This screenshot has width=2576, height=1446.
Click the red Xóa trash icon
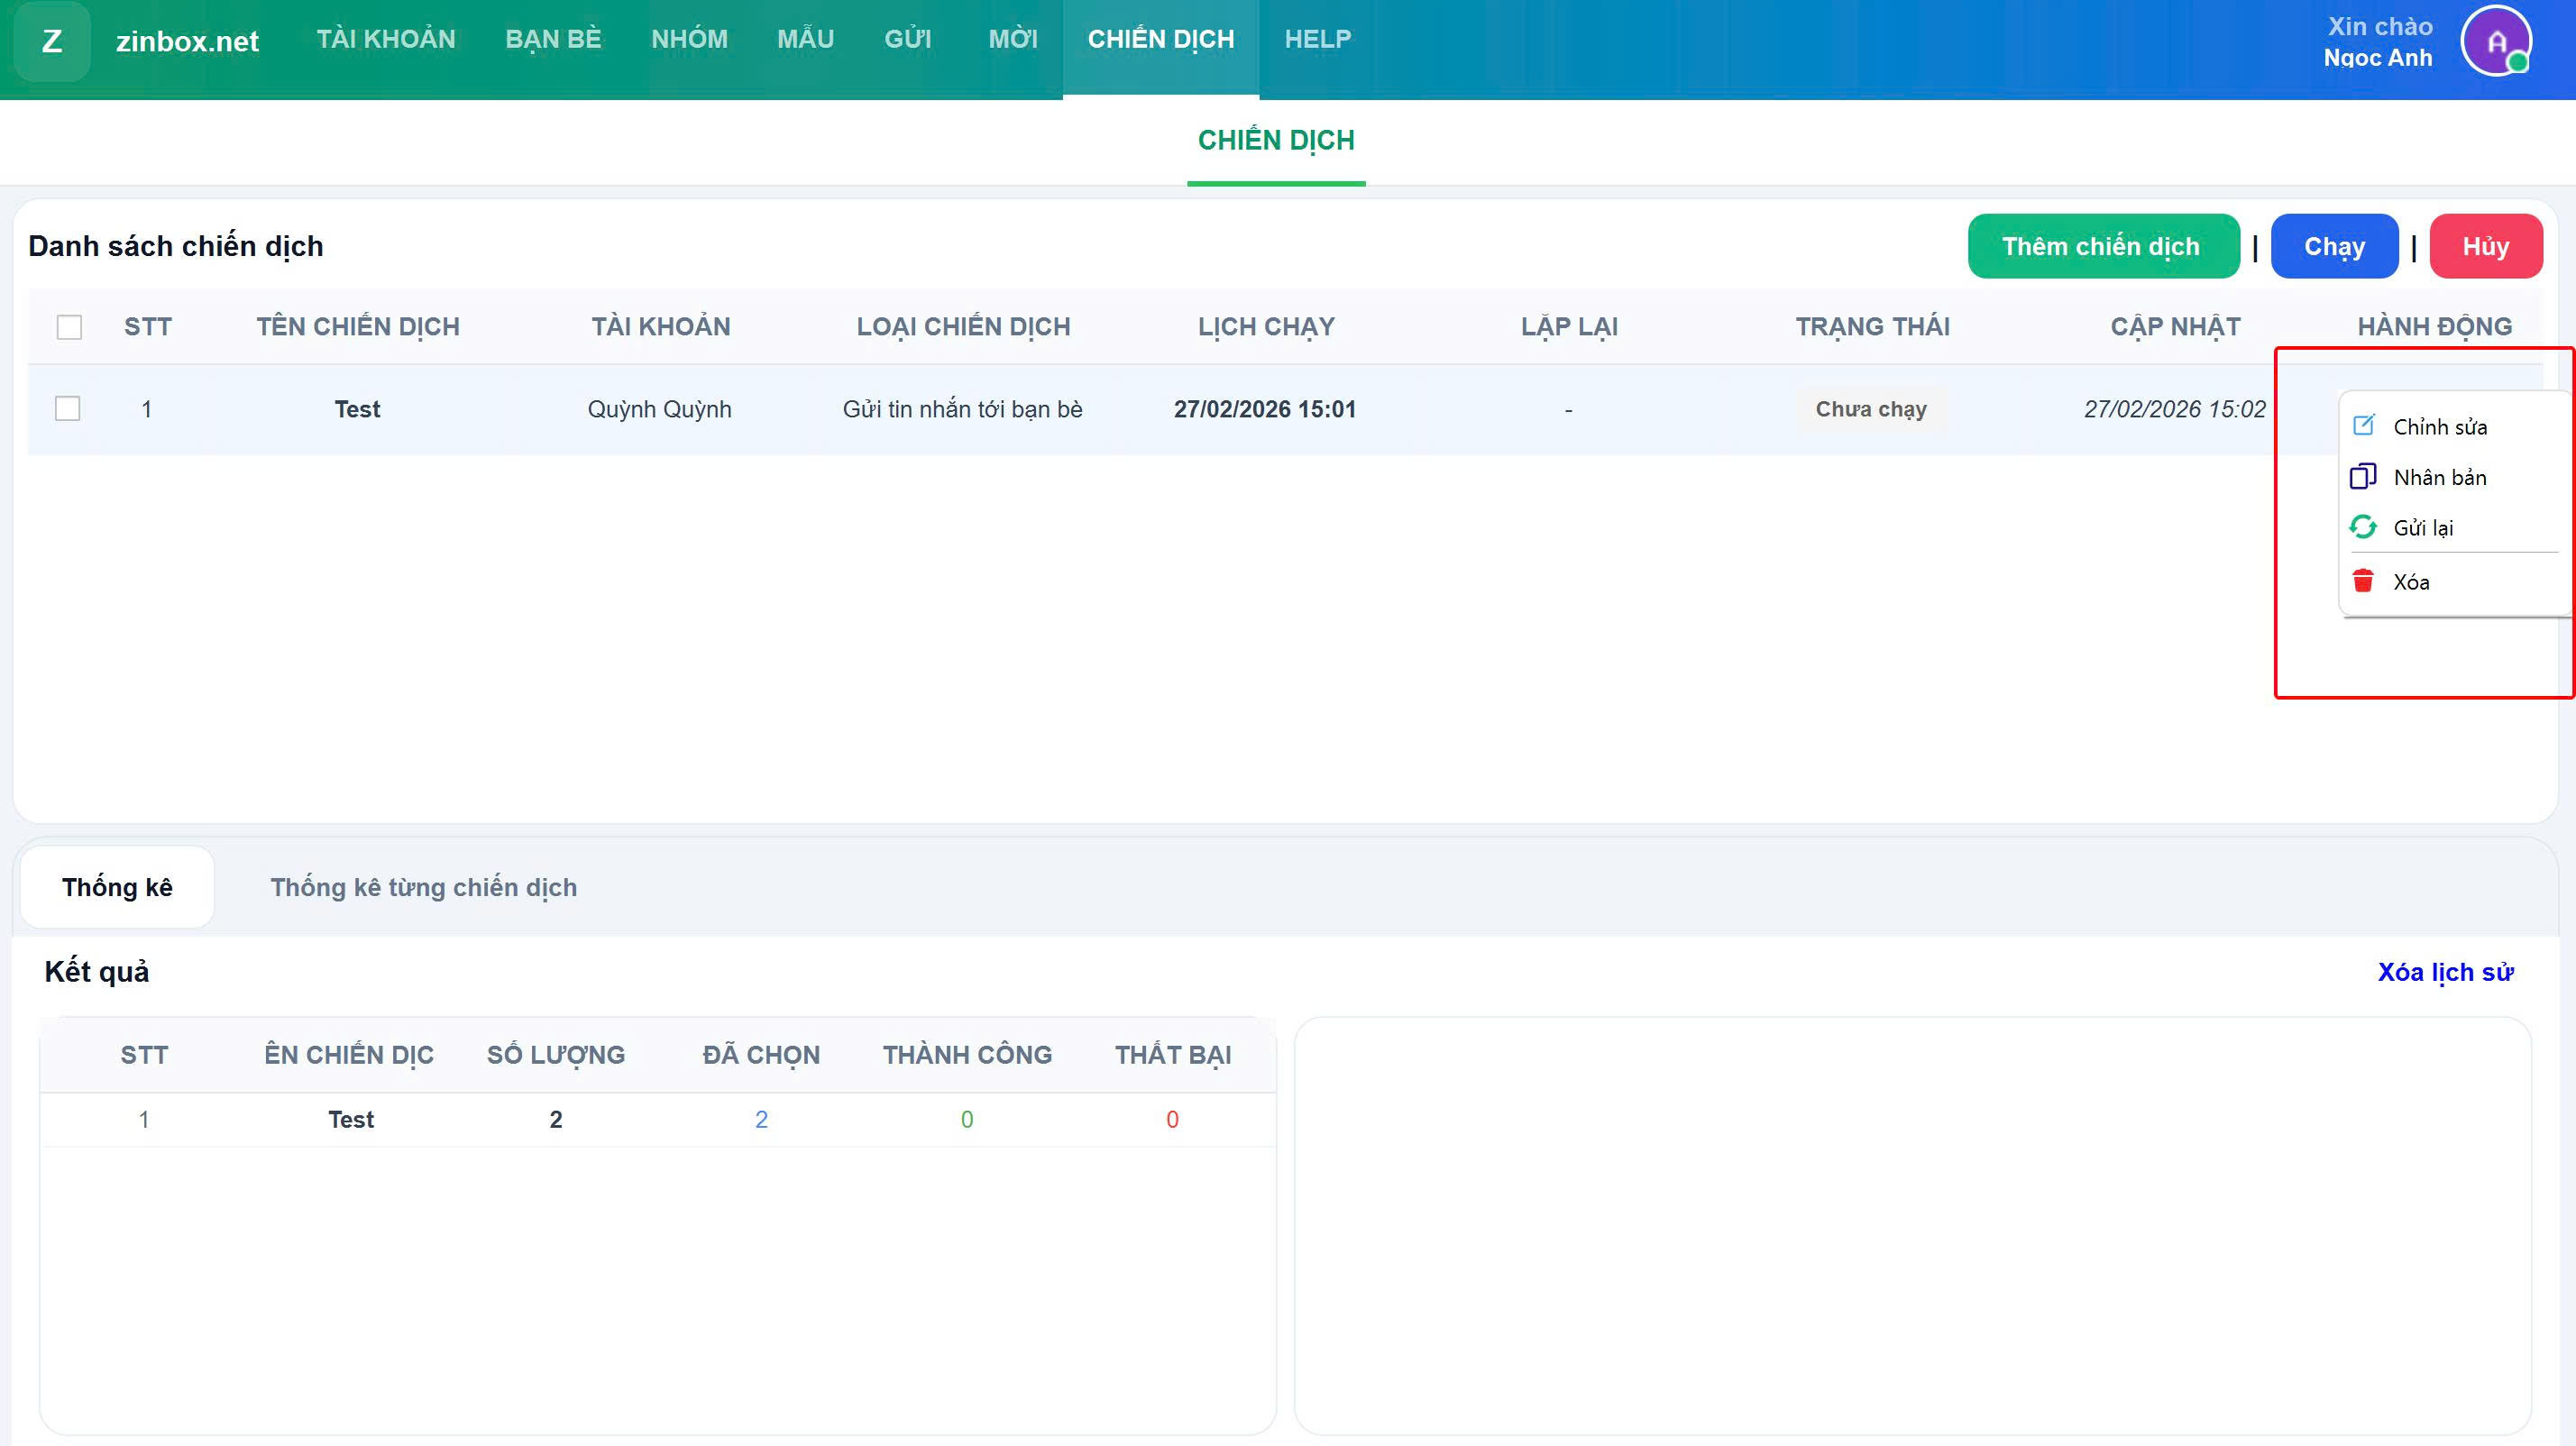pyautogui.click(x=2363, y=581)
